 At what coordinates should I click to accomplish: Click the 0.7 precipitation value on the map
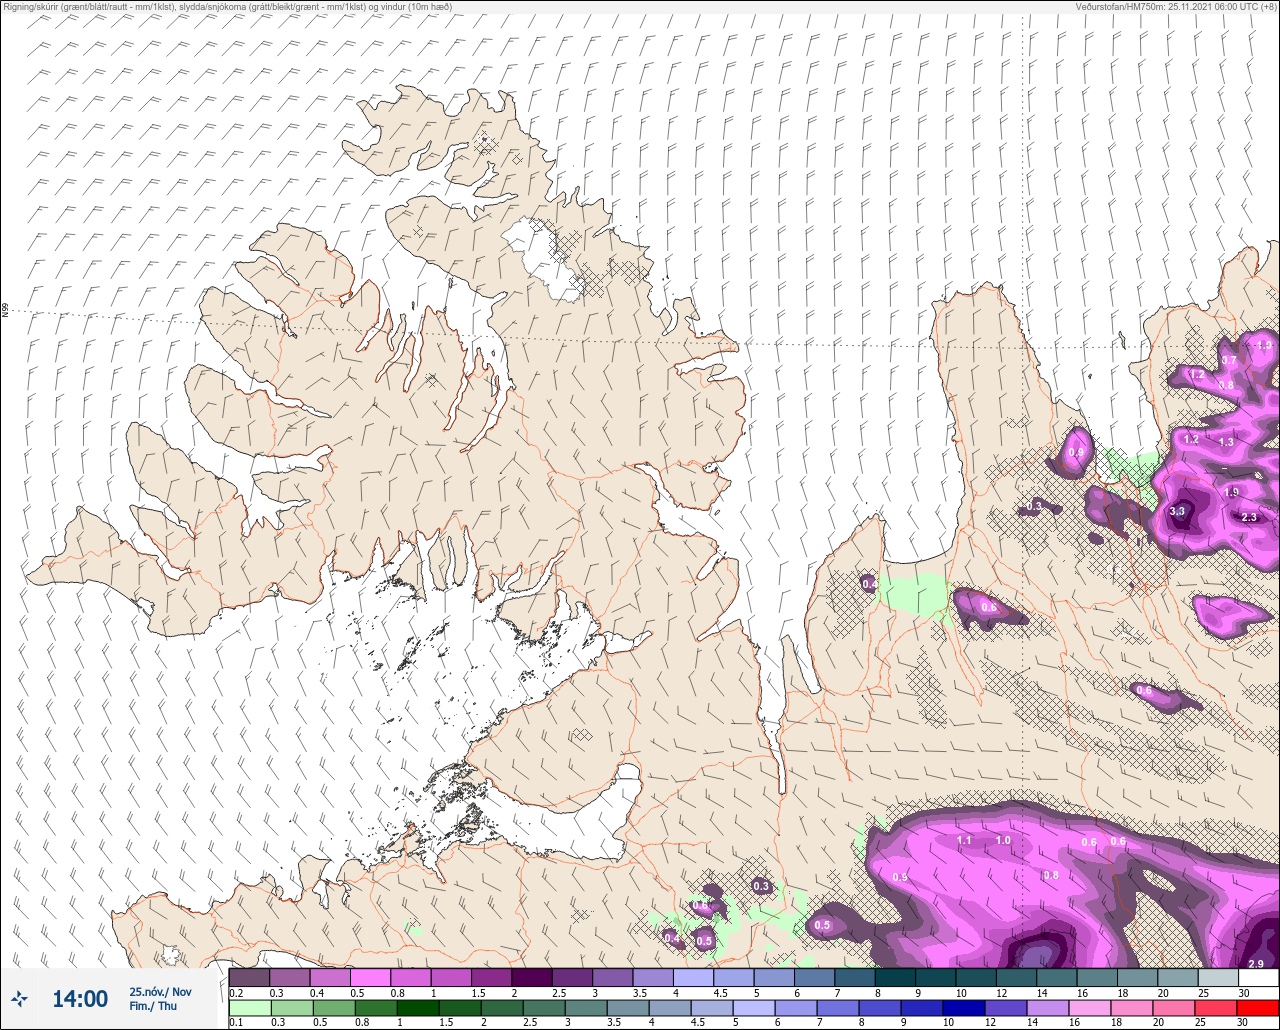pos(1229,360)
